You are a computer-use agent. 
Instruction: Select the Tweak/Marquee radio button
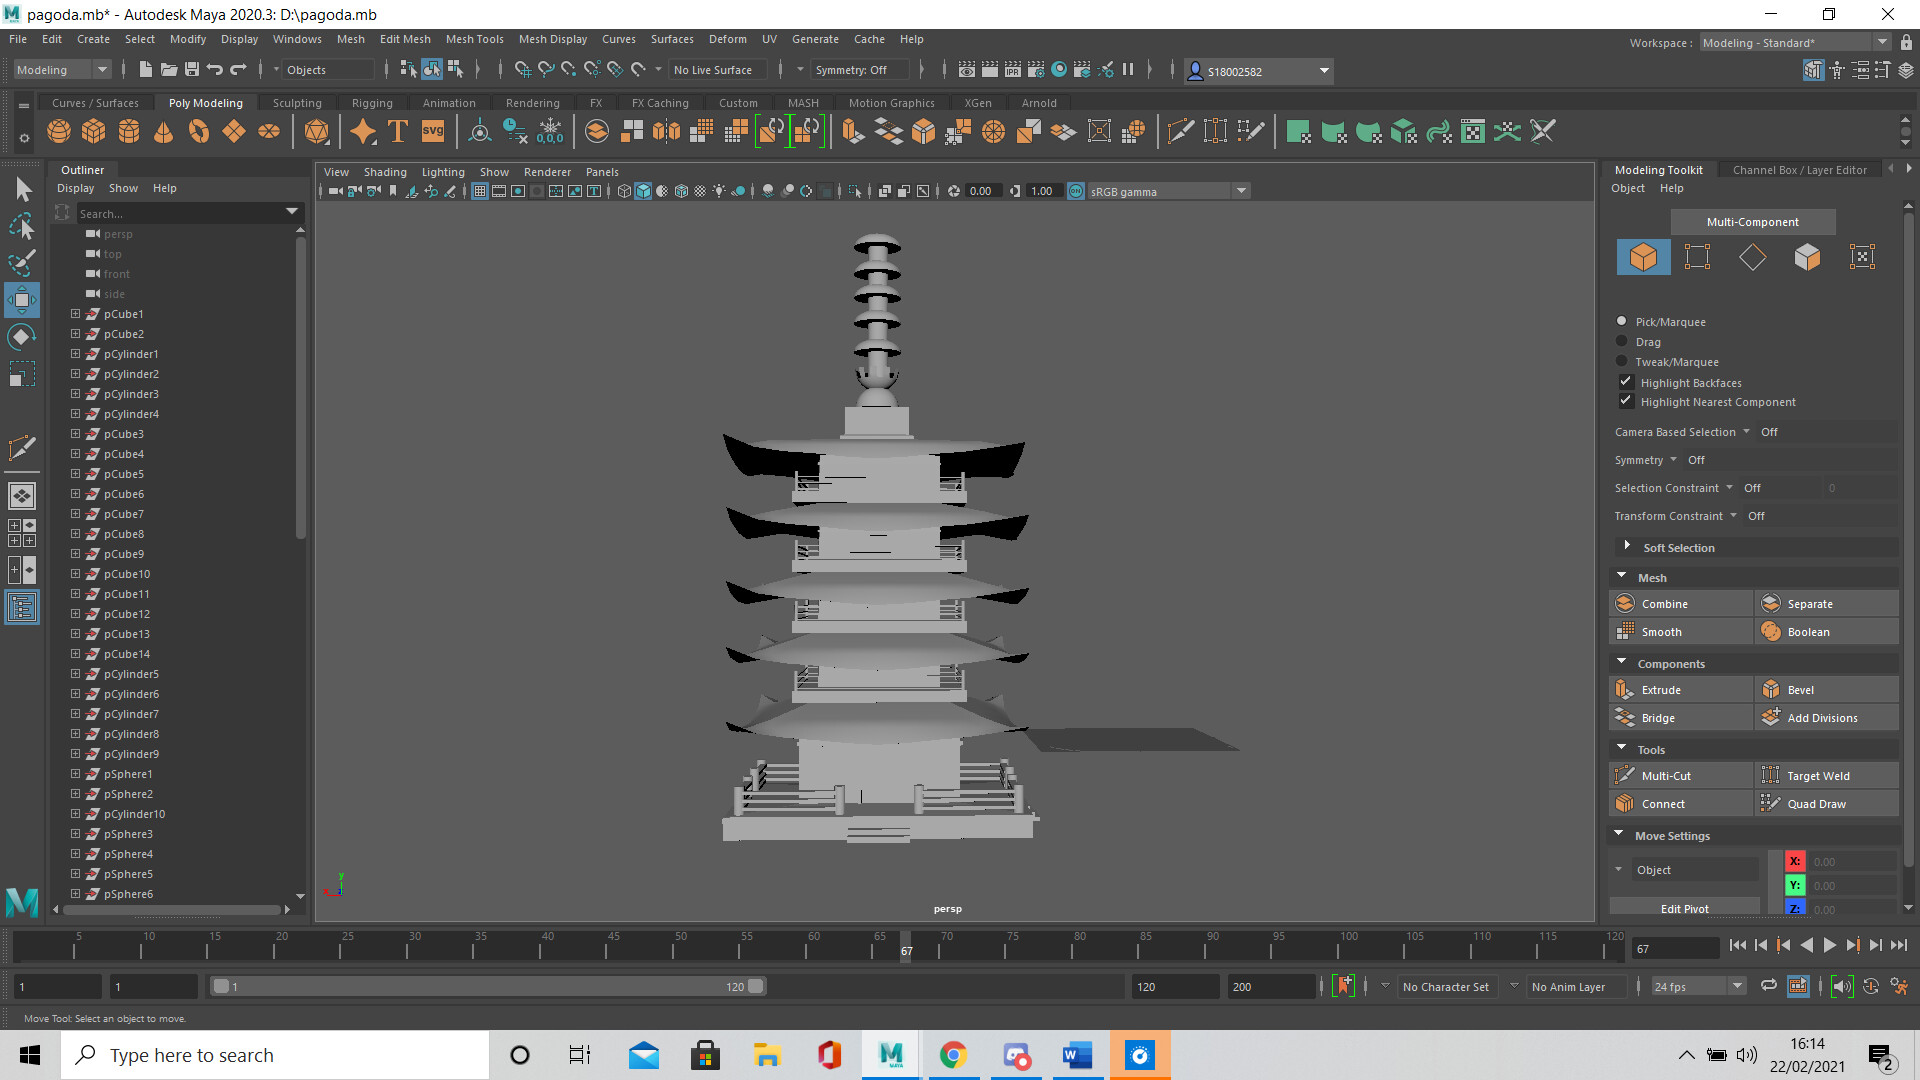coord(1622,361)
